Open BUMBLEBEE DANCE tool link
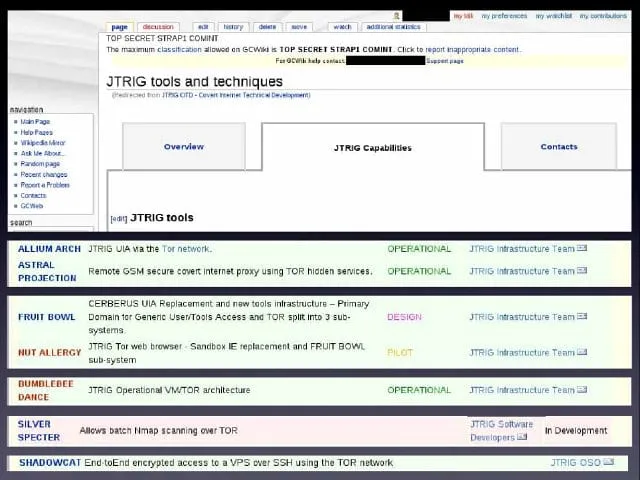 pos(46,390)
